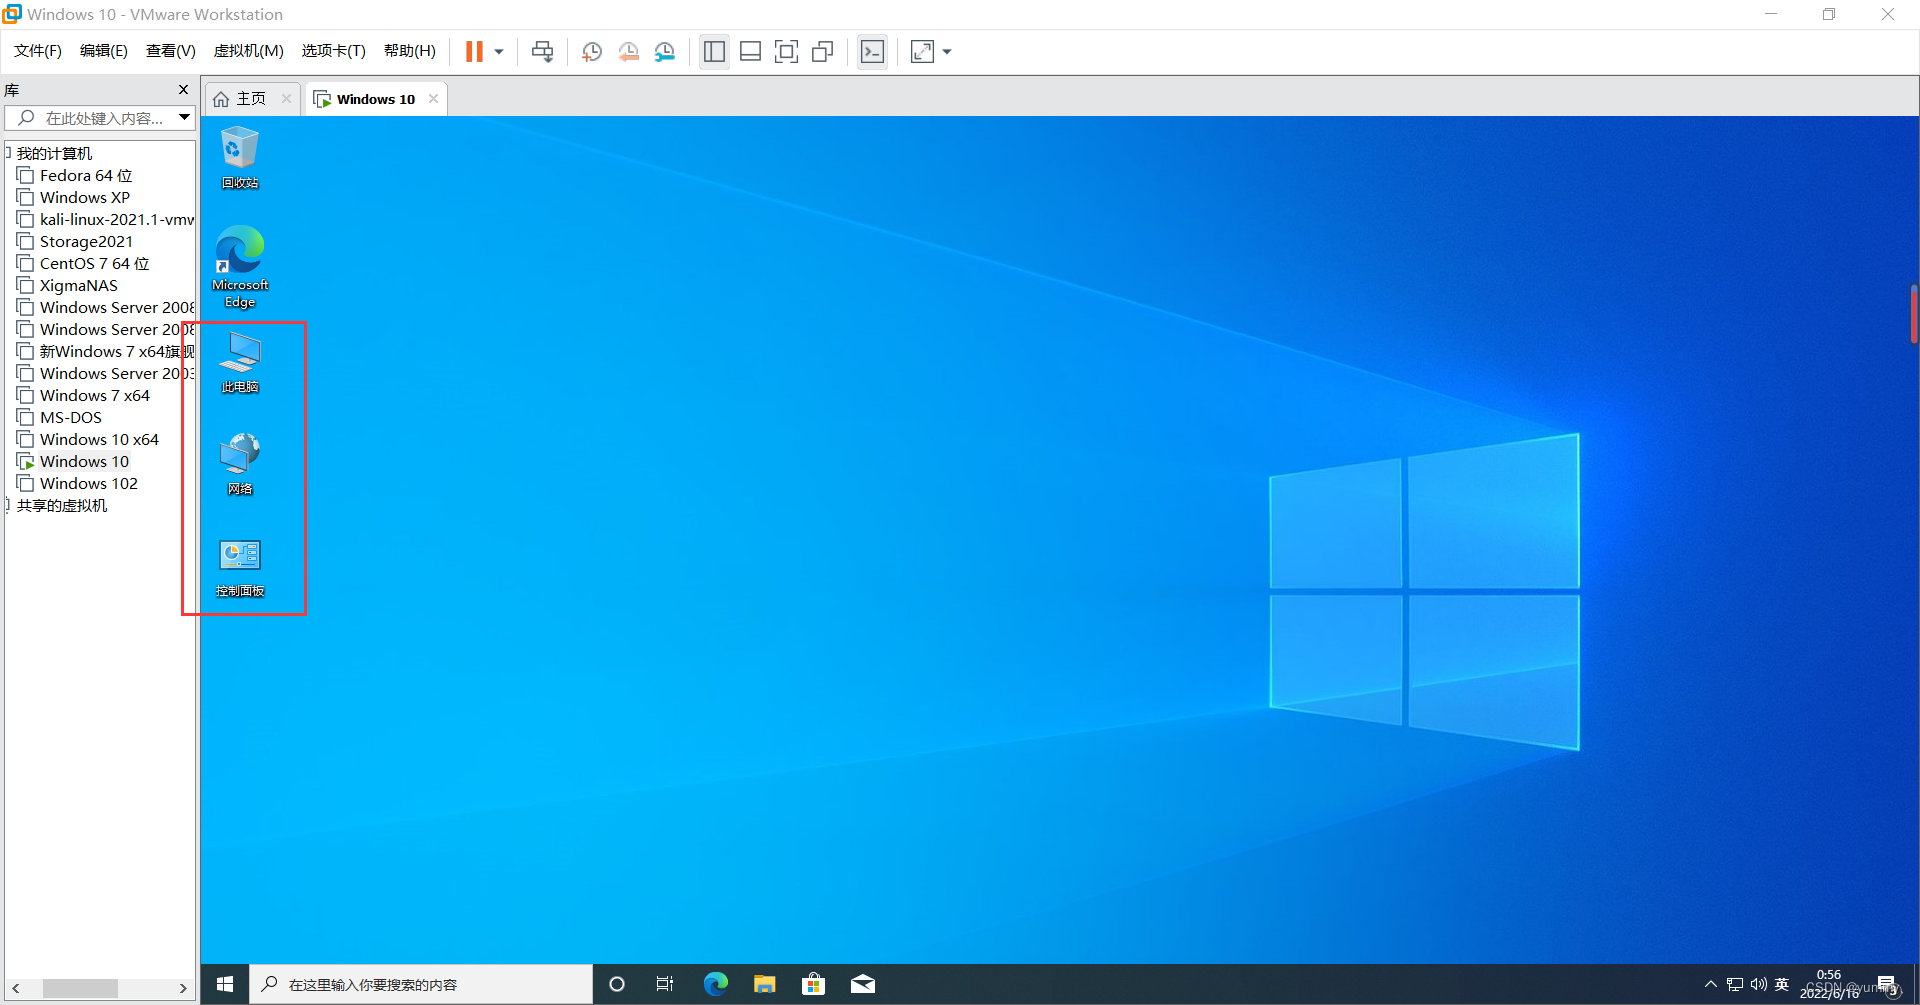
Task: Switch to the 主页 tab
Action: 249,98
